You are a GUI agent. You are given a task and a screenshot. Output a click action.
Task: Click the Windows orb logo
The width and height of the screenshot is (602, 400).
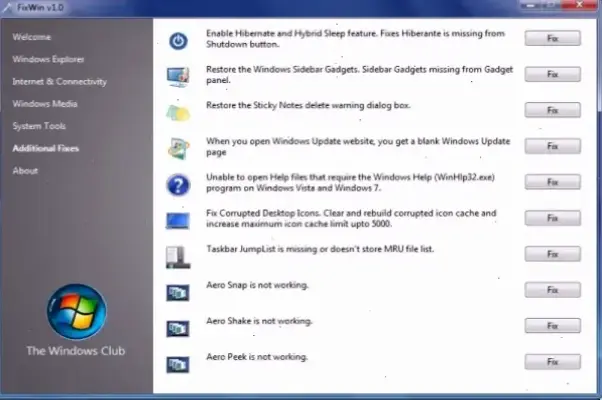pyautogui.click(x=76, y=312)
